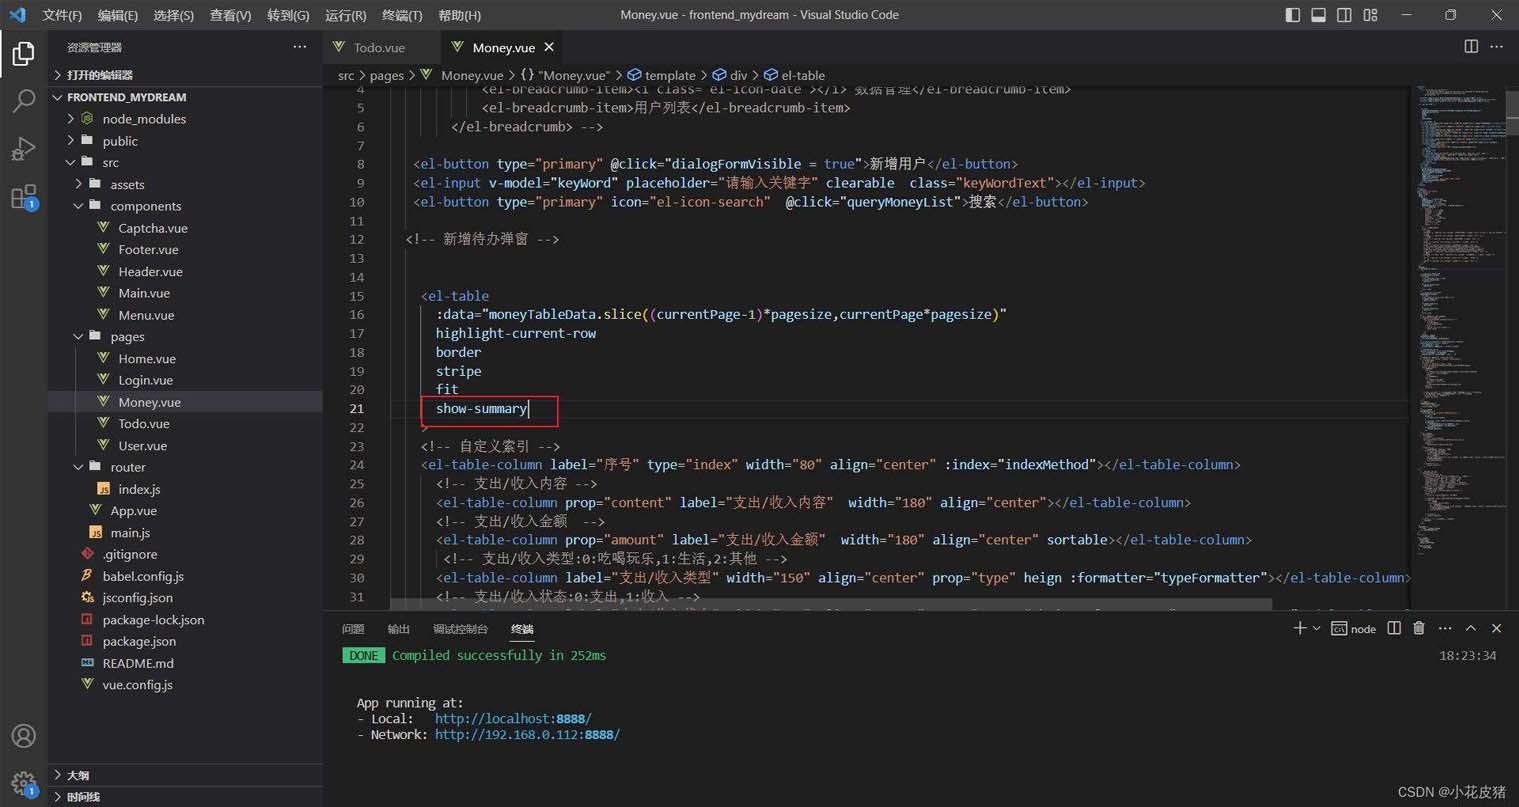Viewport: 1519px width, 807px height.
Task: Split the editor to the right
Action: point(1471,47)
